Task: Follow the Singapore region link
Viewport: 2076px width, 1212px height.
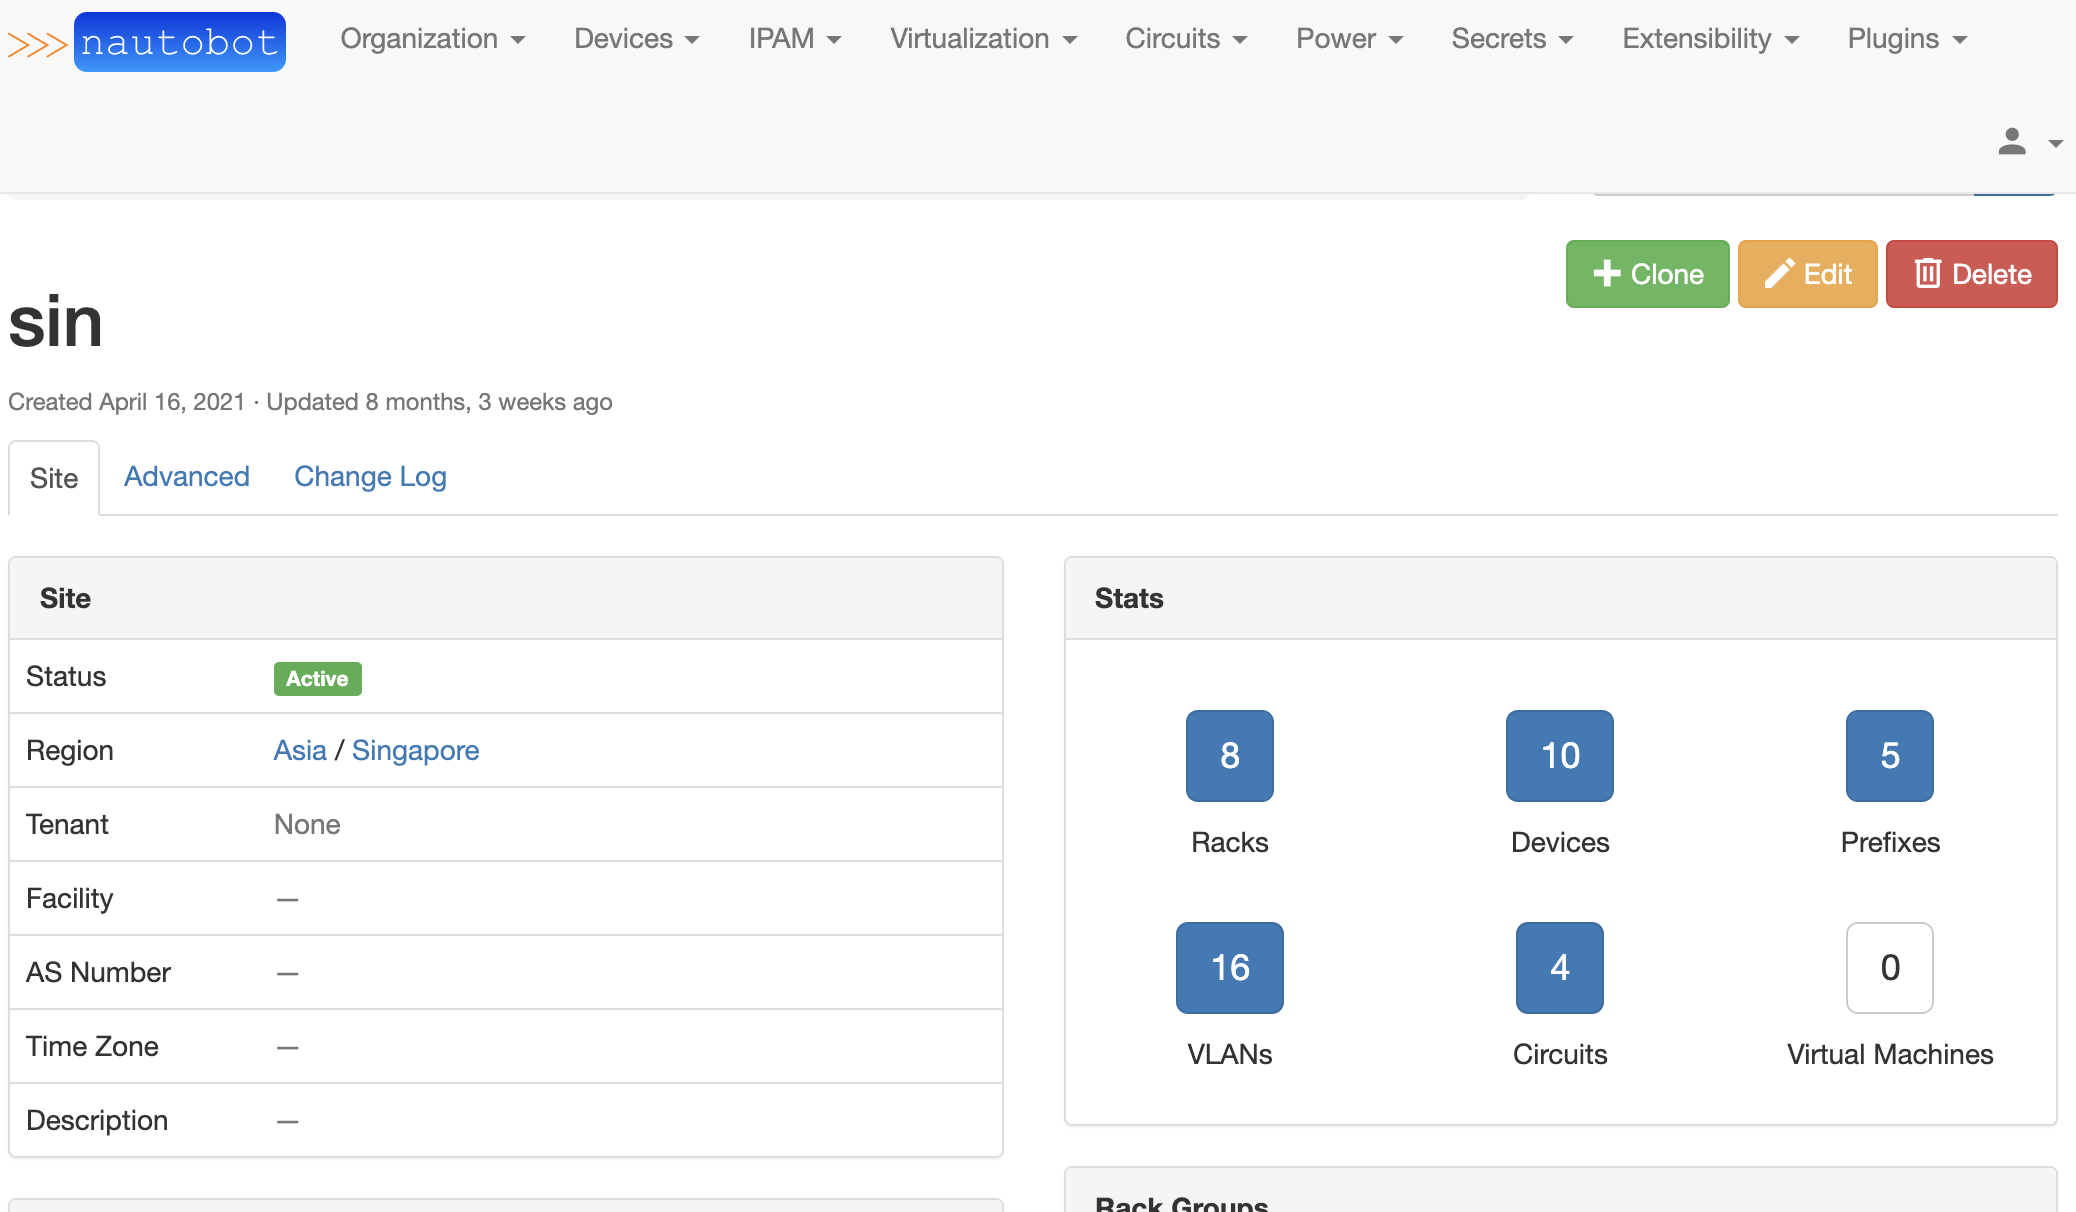Action: [415, 751]
